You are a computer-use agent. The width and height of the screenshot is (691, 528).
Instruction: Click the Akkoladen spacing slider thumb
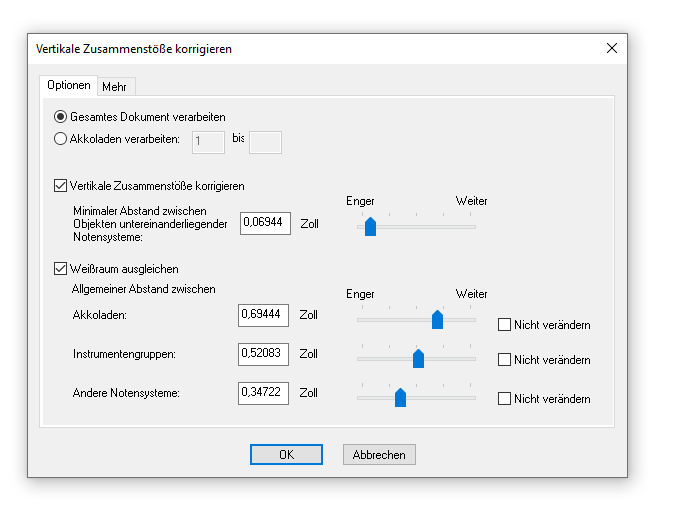[437, 320]
